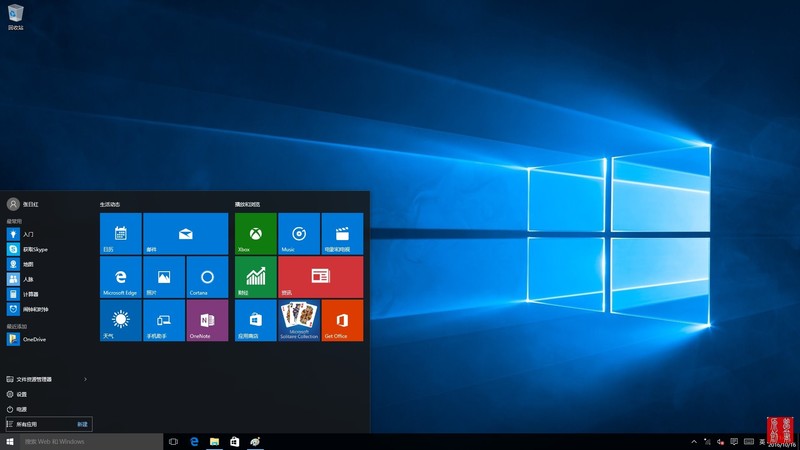Screen dimensions: 800x450
Task: Toggle the muted volume icon in tray
Action: pyautogui.click(x=721, y=441)
